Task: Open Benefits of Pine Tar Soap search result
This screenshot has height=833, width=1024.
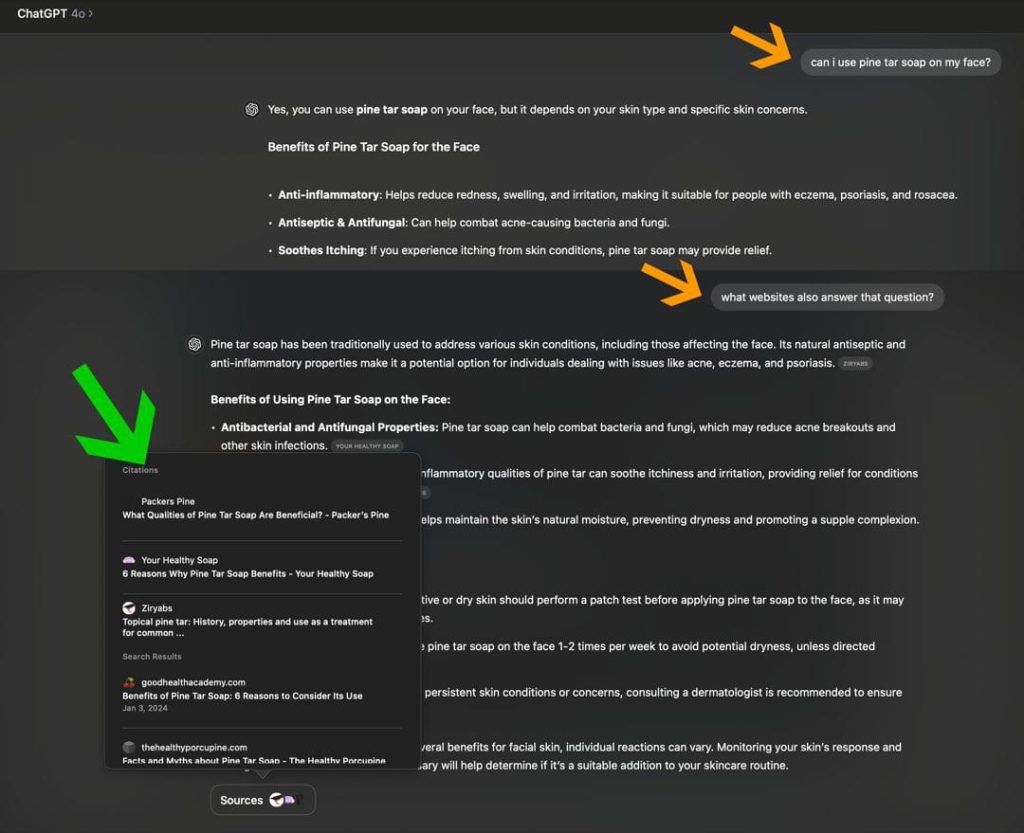Action: pyautogui.click(x=242, y=696)
